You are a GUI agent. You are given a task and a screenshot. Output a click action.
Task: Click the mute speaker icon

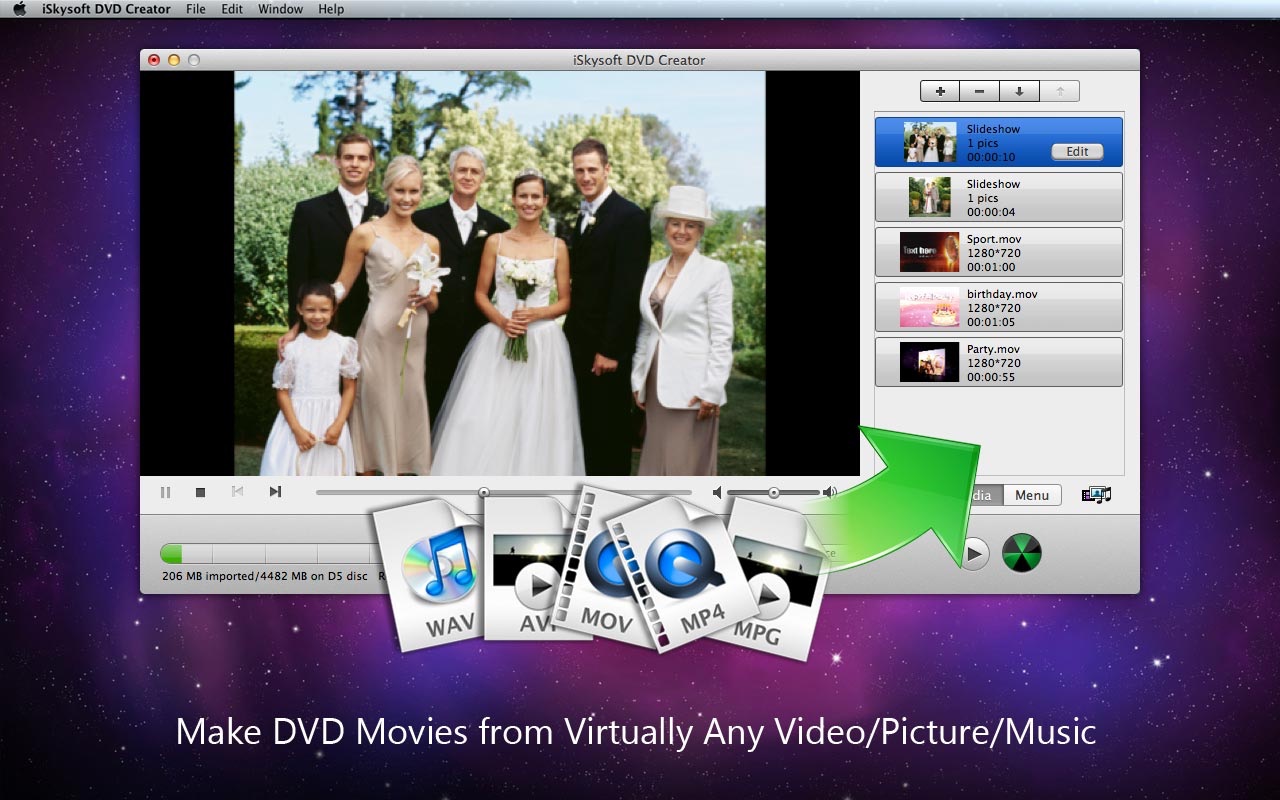tap(717, 492)
